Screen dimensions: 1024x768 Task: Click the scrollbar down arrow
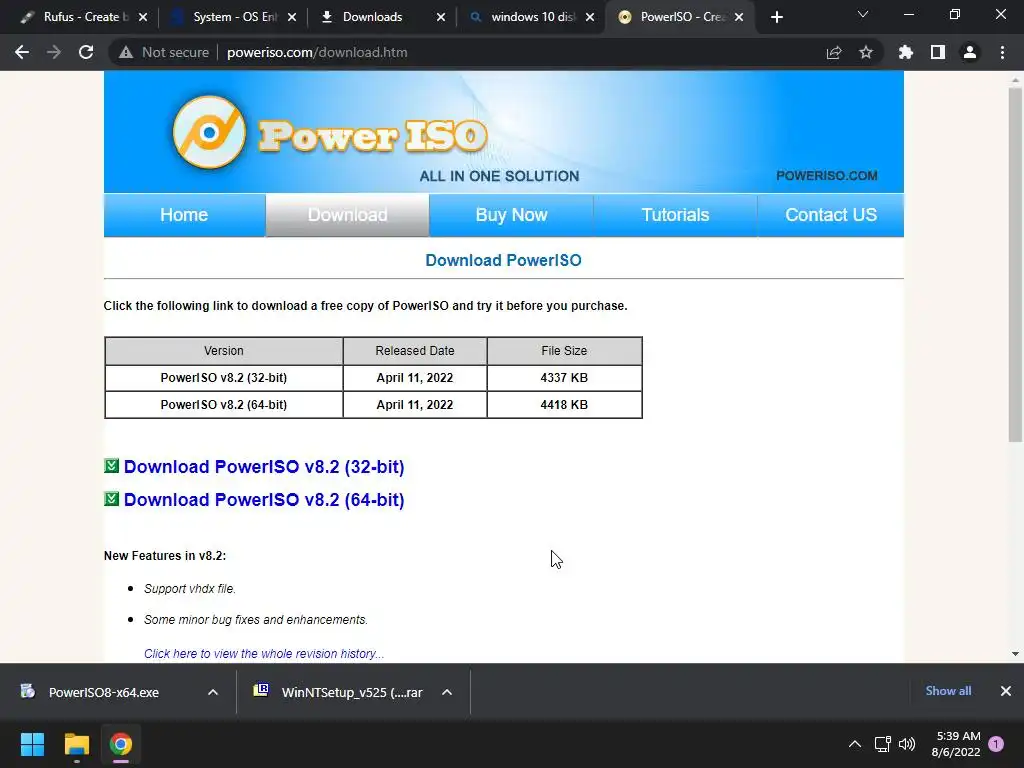click(1015, 654)
